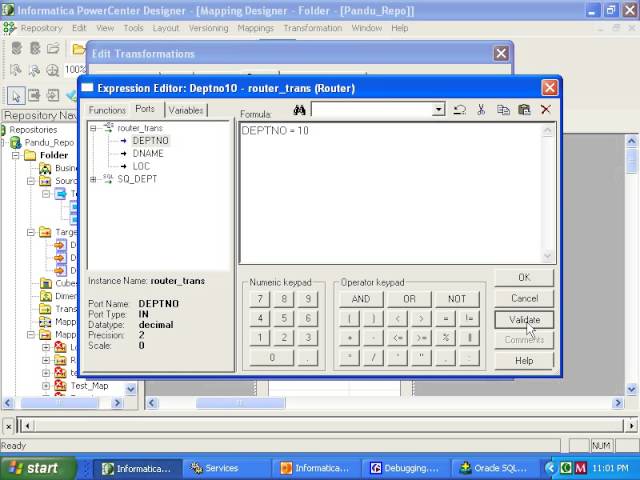Click the not-equal != operator key
Viewport: 640px width, 480px height.
[x=469, y=318]
